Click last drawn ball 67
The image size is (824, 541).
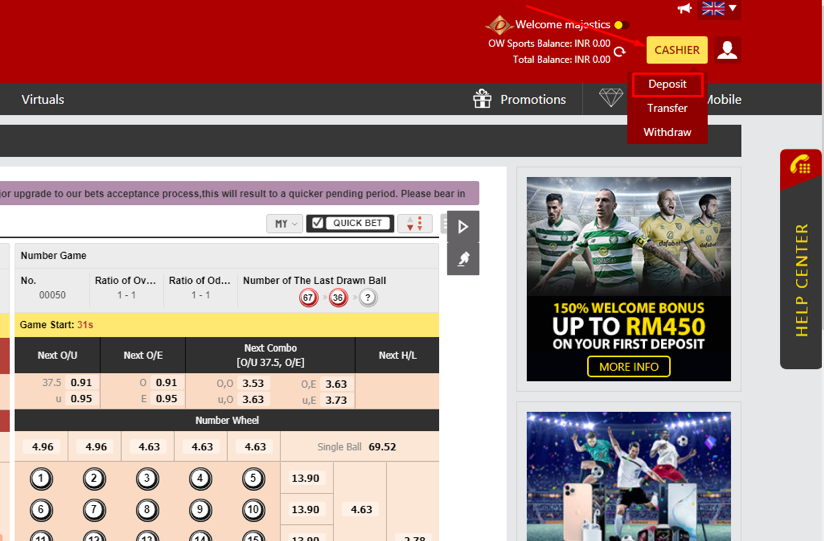coord(308,298)
